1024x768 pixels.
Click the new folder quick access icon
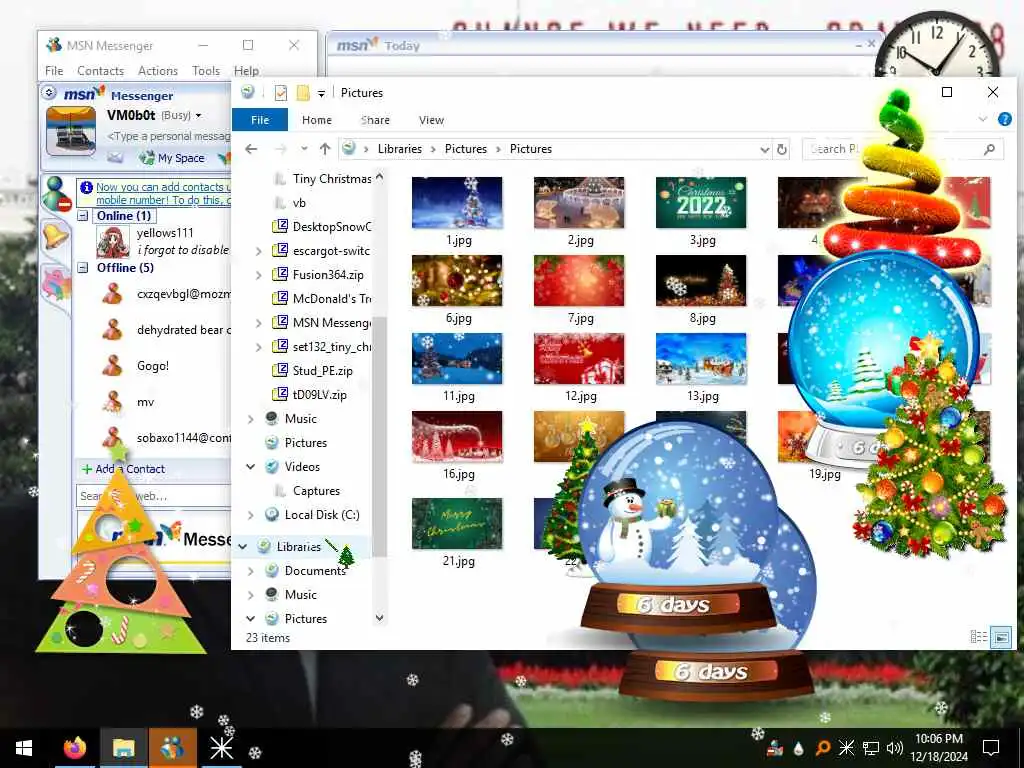[303, 93]
